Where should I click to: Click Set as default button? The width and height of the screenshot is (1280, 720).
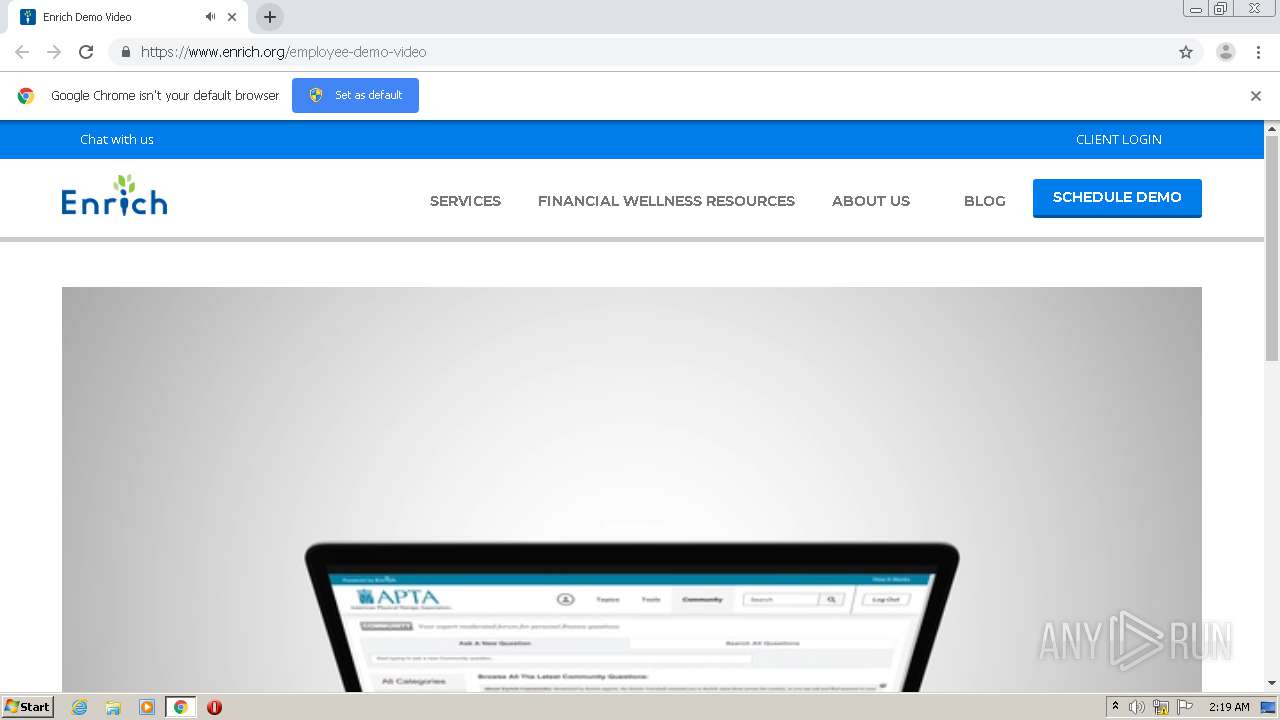click(355, 95)
